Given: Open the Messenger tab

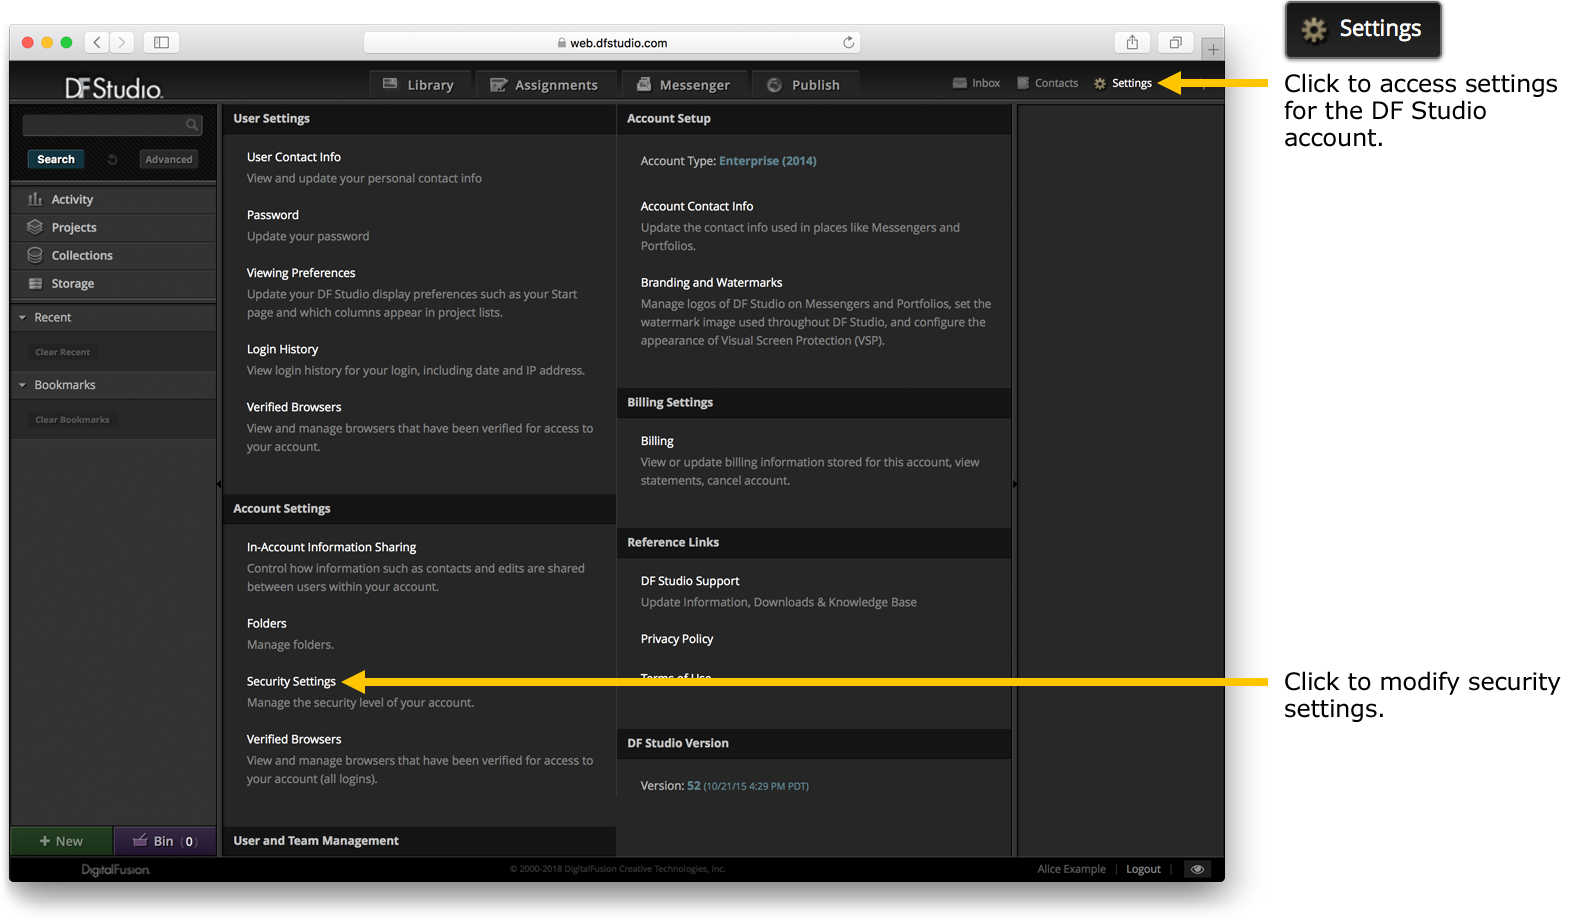Looking at the screenshot, I should point(683,85).
